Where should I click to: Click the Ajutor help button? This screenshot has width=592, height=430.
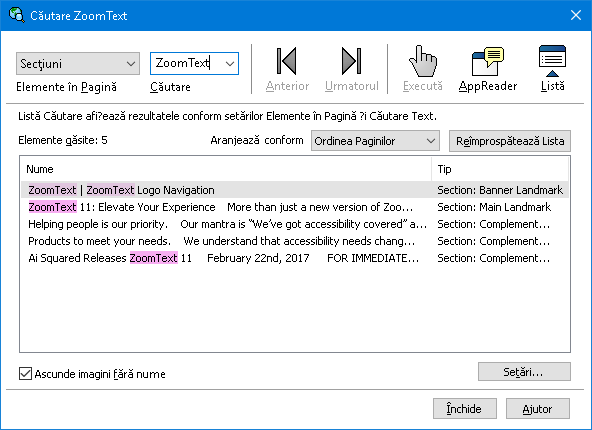point(538,408)
